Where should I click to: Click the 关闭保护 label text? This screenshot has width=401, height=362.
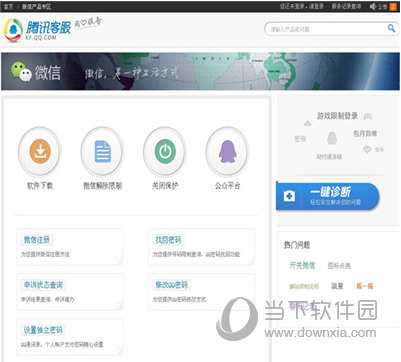click(165, 186)
